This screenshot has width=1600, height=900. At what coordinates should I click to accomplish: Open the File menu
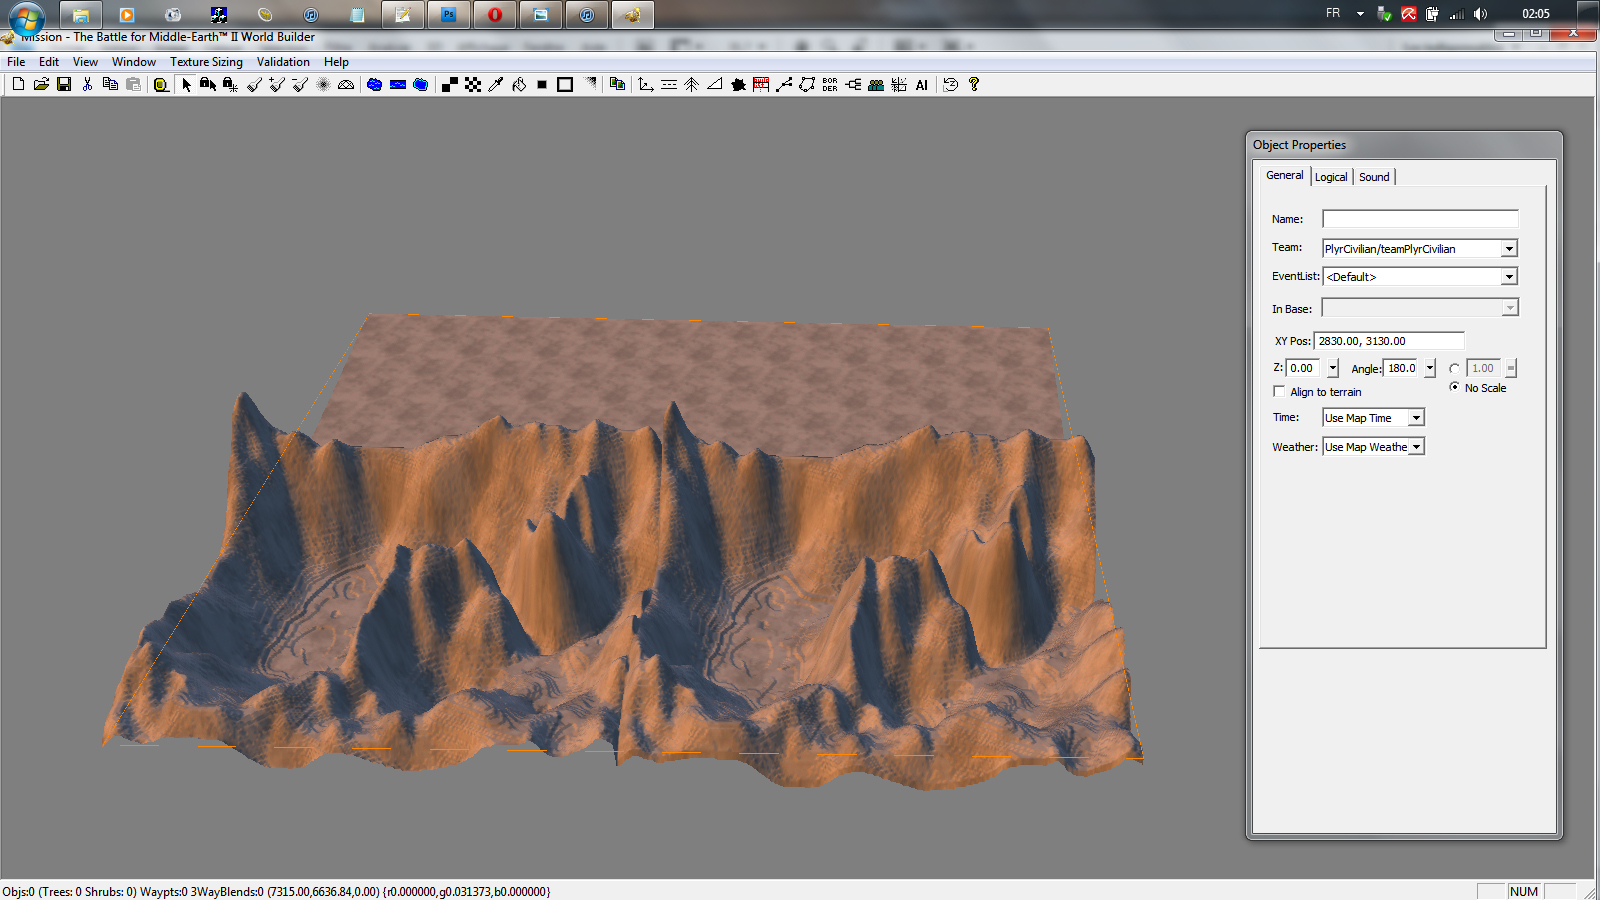[16, 62]
